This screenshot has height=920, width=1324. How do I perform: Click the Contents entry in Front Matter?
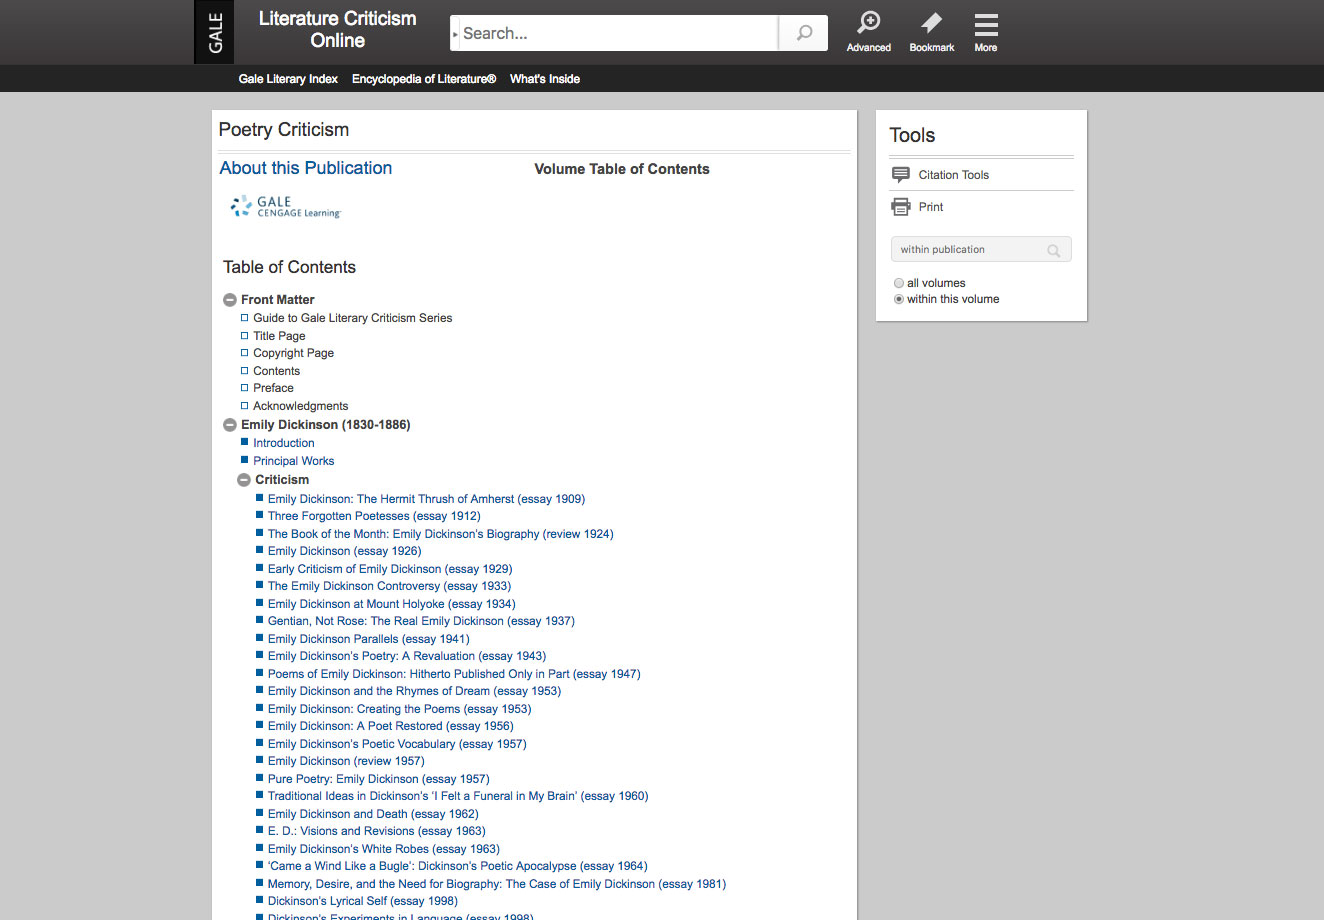click(x=276, y=371)
